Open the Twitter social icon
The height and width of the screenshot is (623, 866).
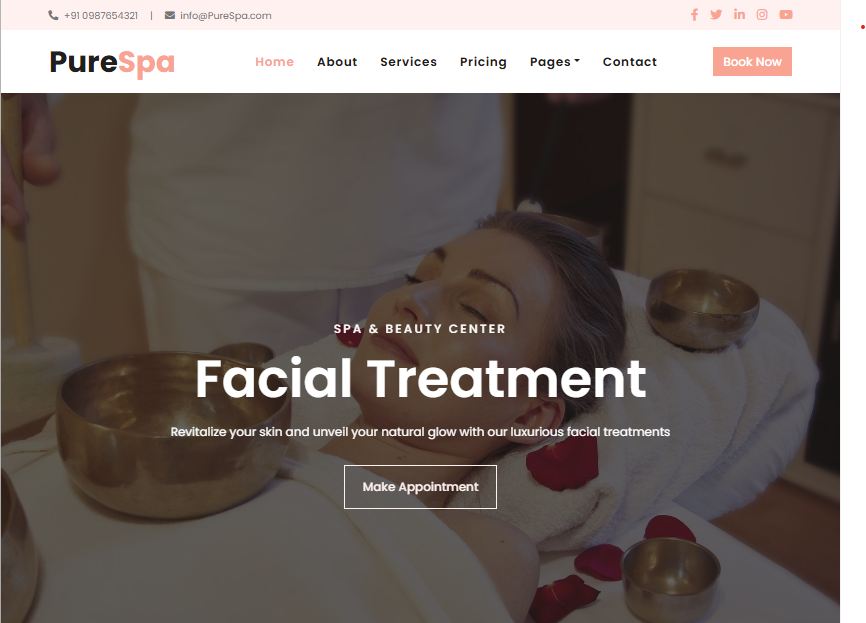pyautogui.click(x=716, y=15)
